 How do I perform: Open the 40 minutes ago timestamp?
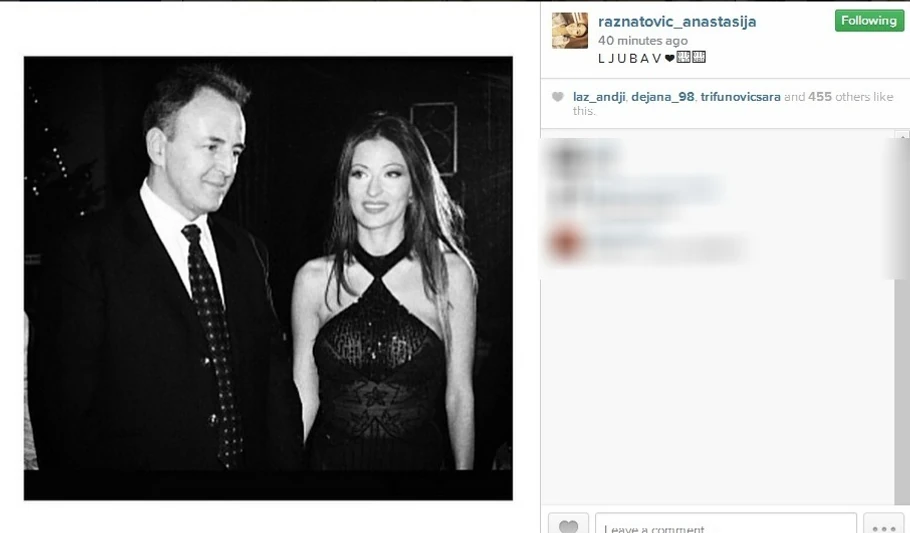642,41
